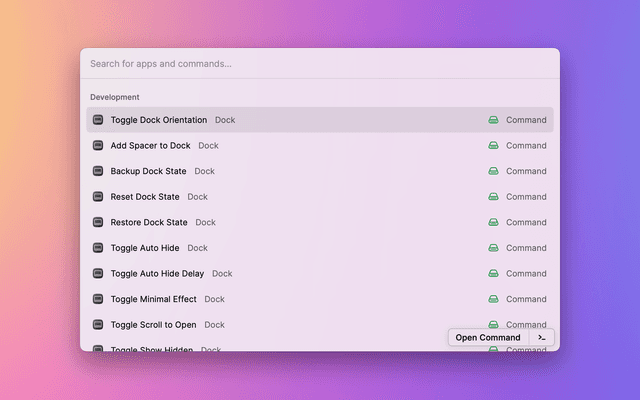The width and height of the screenshot is (640, 400).
Task: Choose the Backup Dock State command
Action: pyautogui.click(x=148, y=171)
